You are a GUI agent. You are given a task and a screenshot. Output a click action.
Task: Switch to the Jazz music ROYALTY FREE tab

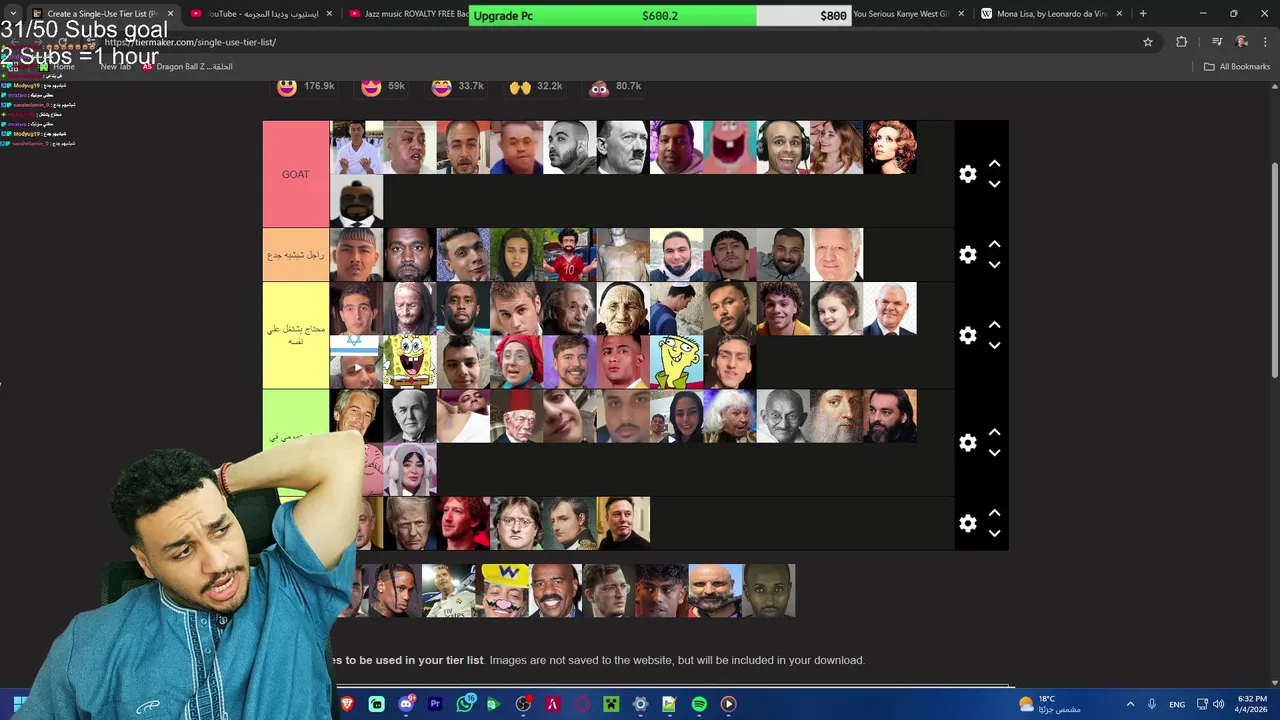(410, 14)
